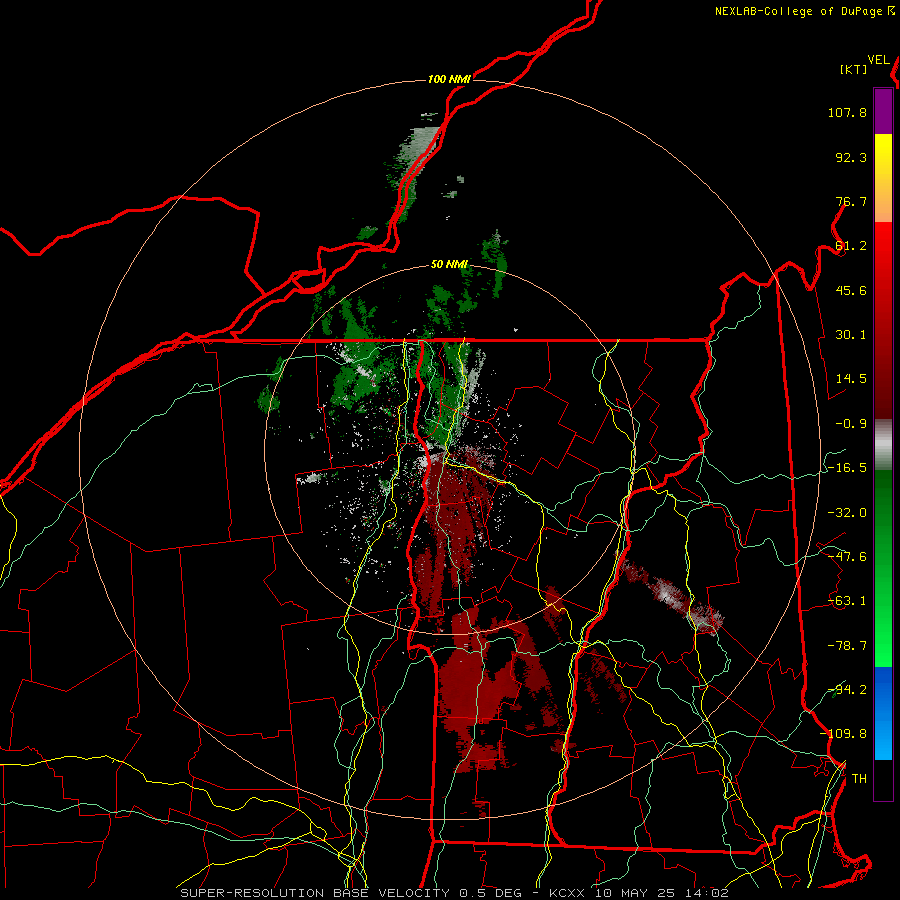The width and height of the screenshot is (900, 900).
Task: Select the -78.7 scale value
Action: pyautogui.click(x=847, y=646)
